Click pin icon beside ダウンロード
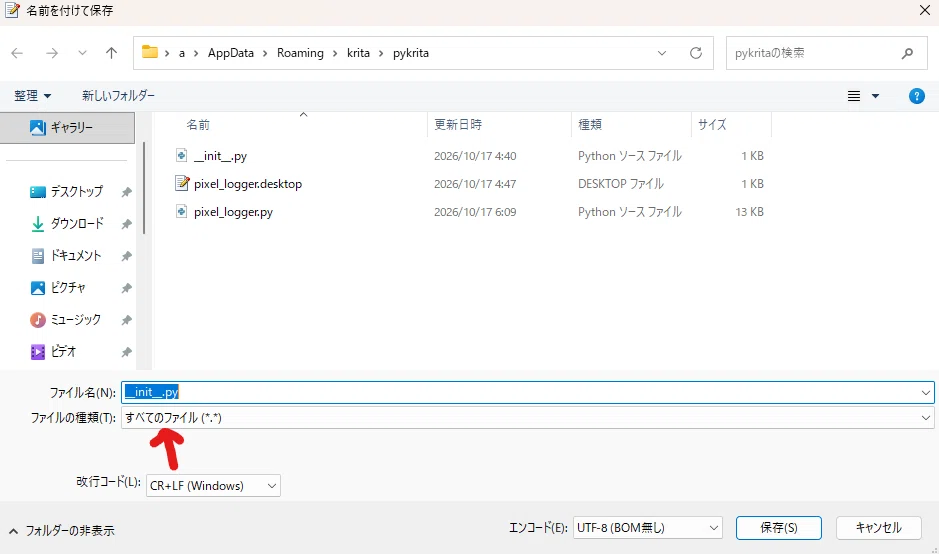 [126, 224]
